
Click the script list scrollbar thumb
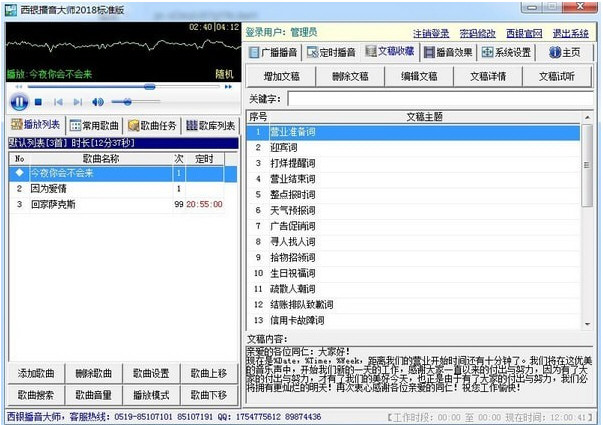(587, 165)
